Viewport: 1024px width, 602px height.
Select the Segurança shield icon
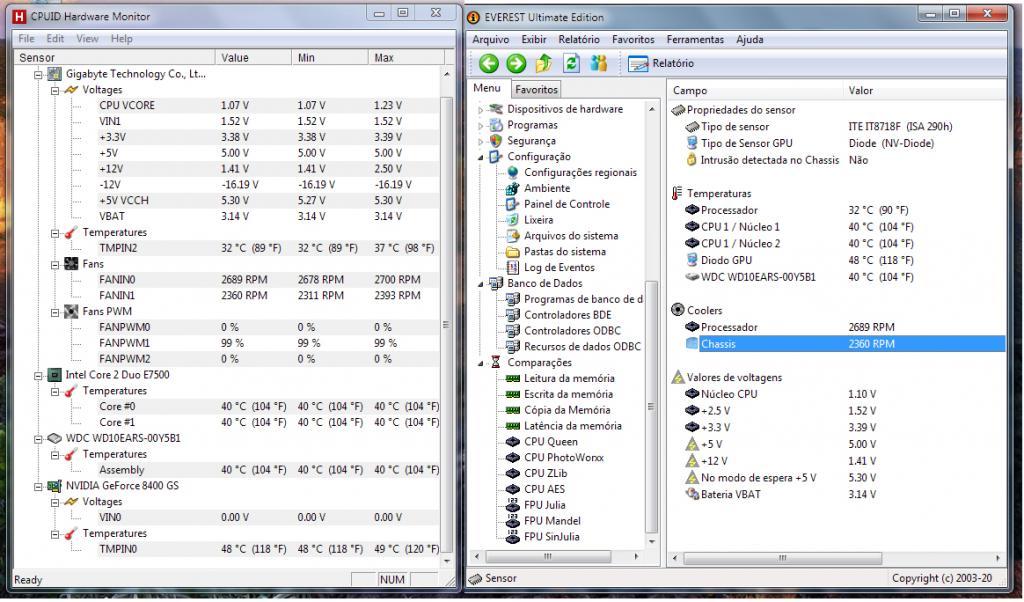click(x=496, y=140)
